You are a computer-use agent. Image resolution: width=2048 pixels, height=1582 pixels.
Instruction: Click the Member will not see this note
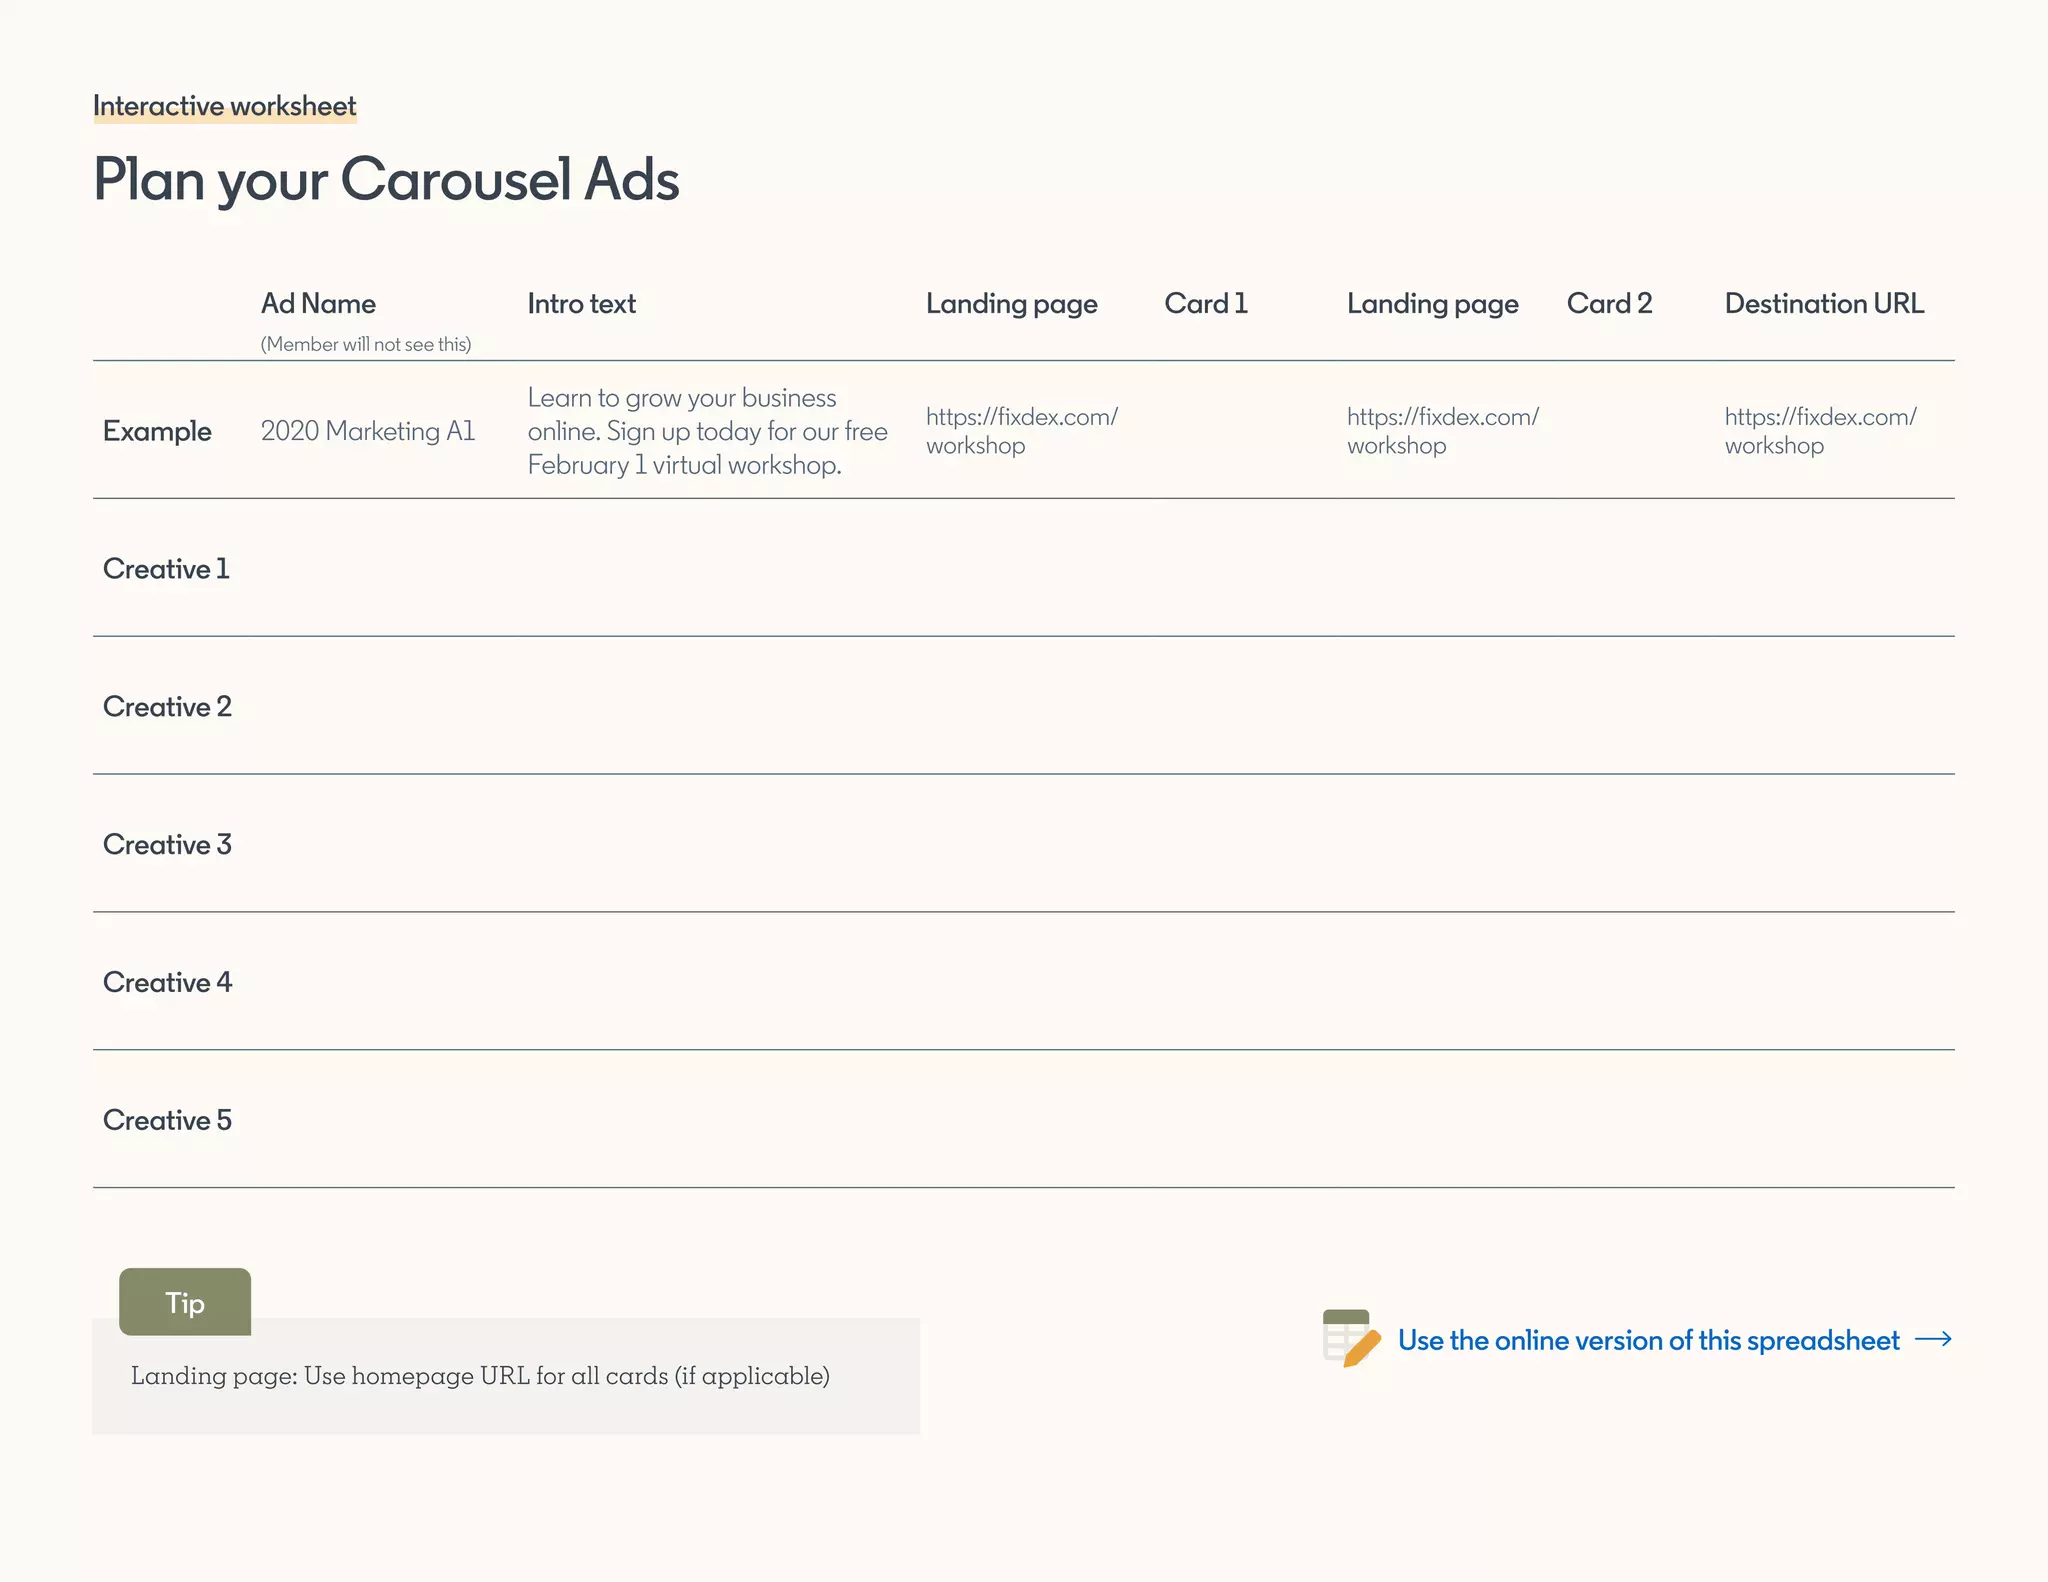(x=366, y=344)
